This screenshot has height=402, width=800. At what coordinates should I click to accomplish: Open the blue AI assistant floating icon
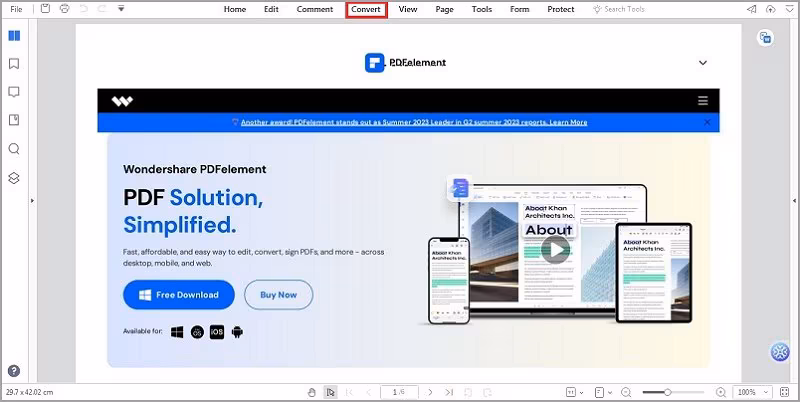click(x=780, y=353)
